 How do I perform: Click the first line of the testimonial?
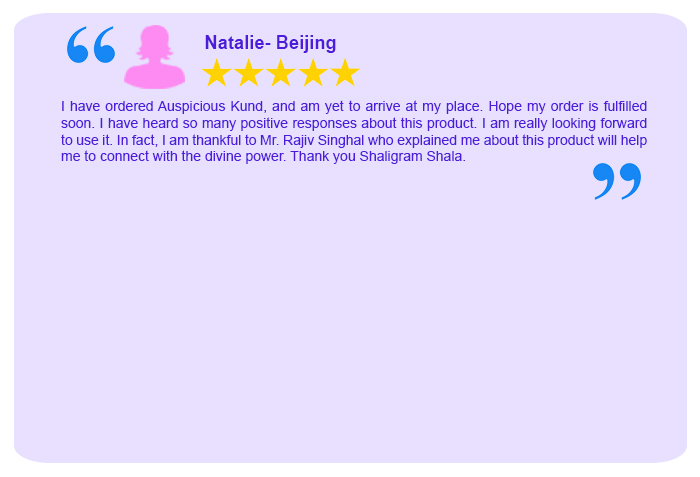354,107
